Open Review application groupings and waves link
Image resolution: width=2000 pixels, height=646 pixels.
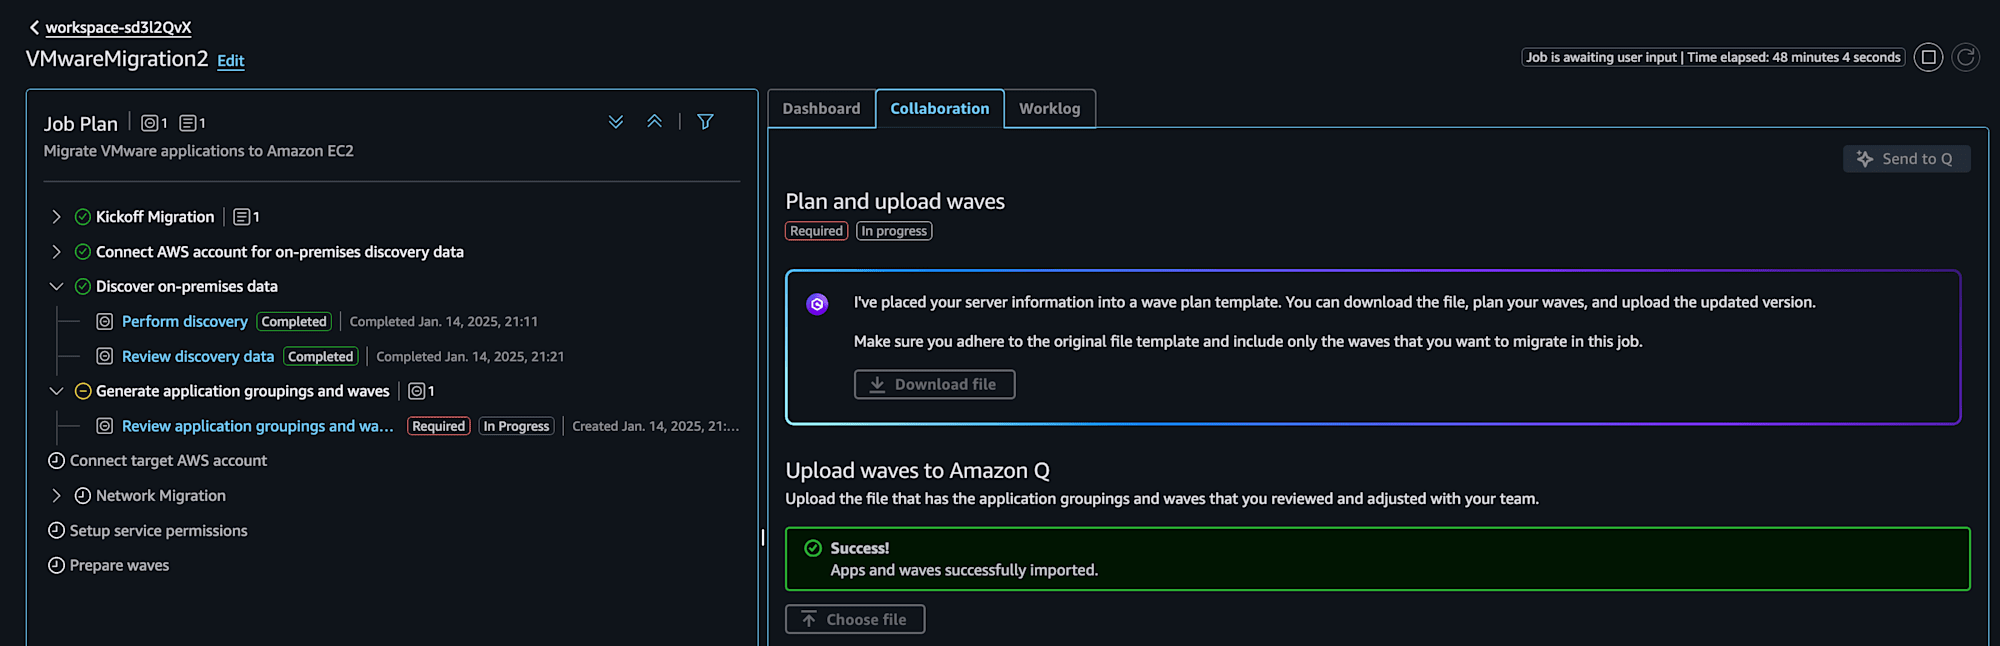pos(258,426)
